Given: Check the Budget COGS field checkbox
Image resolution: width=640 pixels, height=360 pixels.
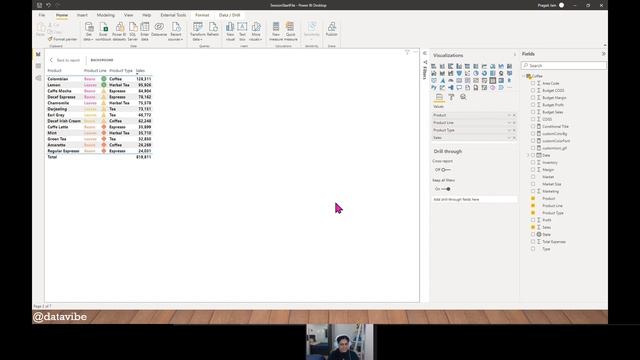Looking at the screenshot, I should tap(533, 90).
